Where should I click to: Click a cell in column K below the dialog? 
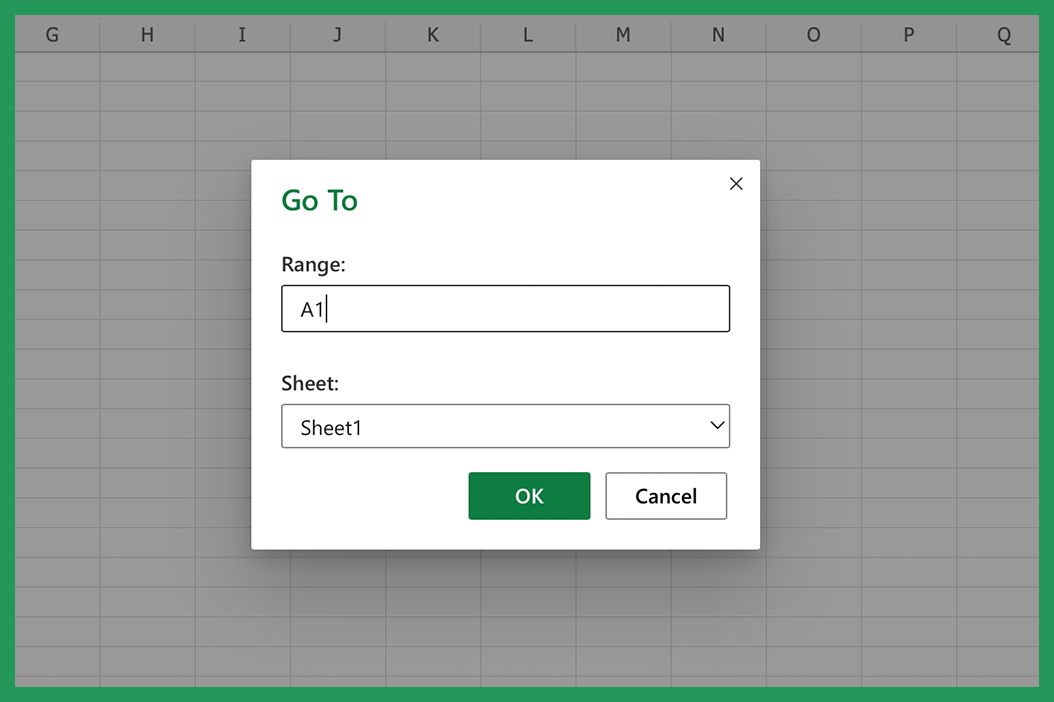[432, 620]
